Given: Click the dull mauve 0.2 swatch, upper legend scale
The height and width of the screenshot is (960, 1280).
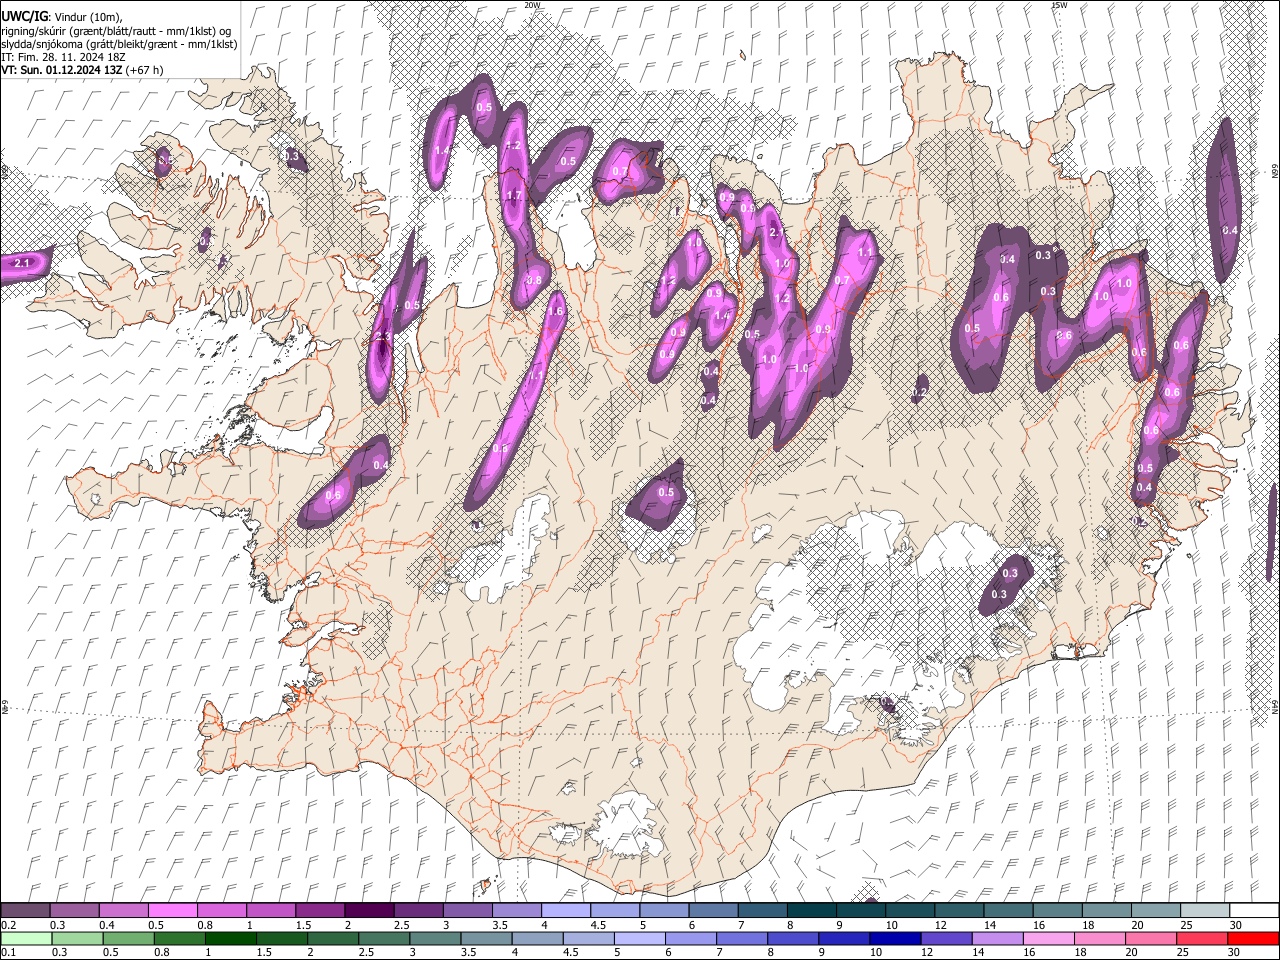Looking at the screenshot, I should tap(25, 911).
